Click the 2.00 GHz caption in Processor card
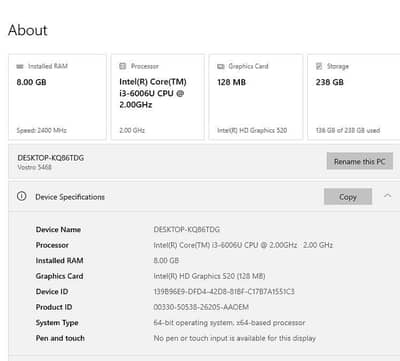The height and width of the screenshot is (361, 400). click(132, 130)
